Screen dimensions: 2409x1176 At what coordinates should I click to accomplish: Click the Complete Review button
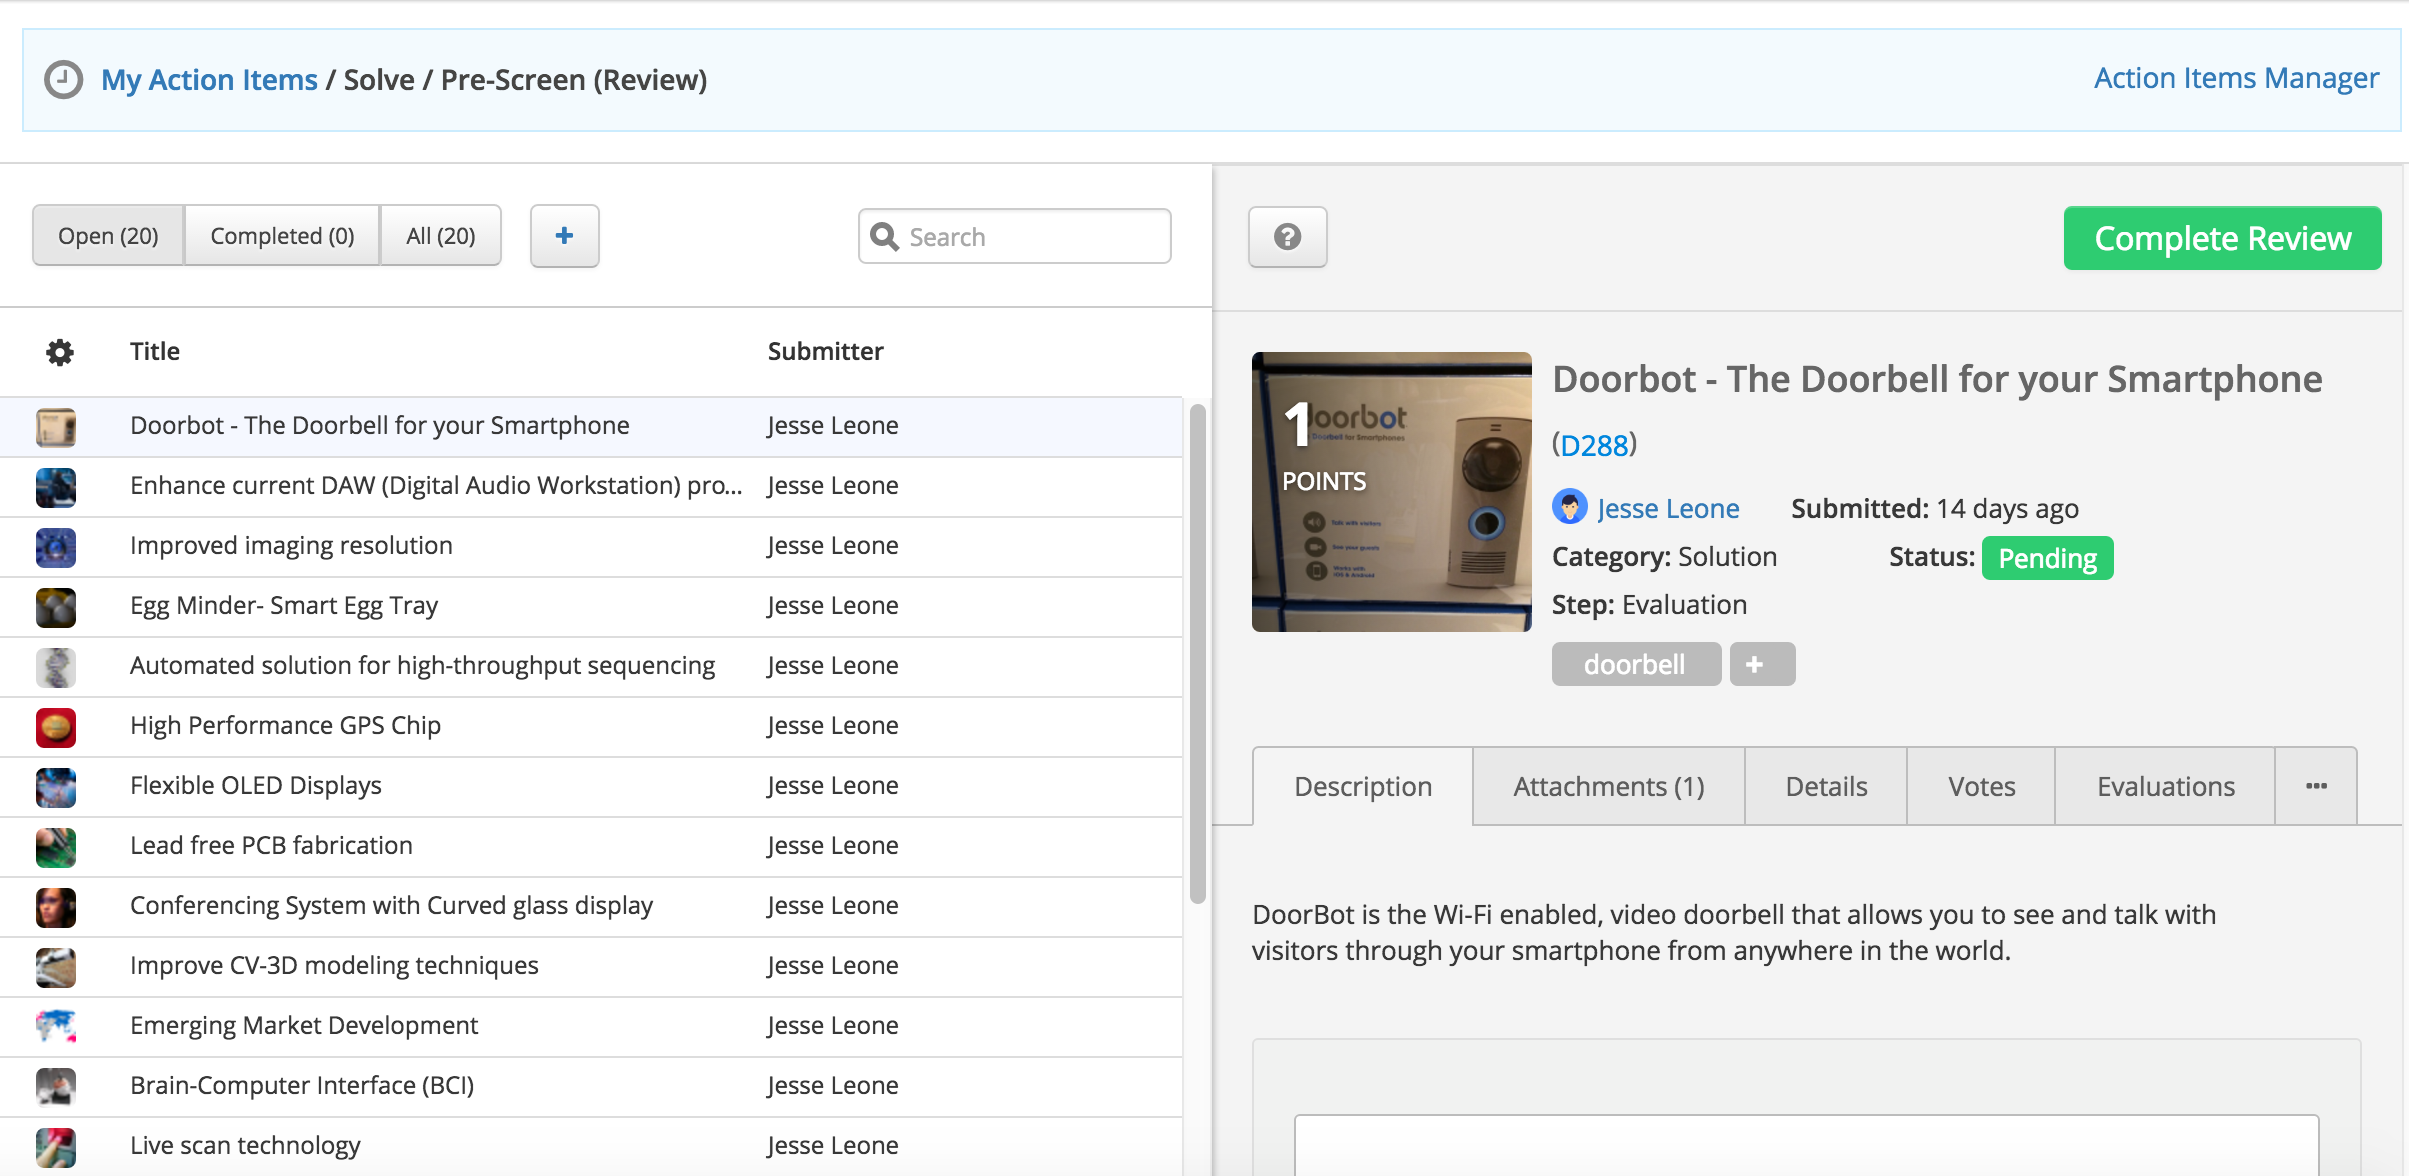click(x=2222, y=238)
